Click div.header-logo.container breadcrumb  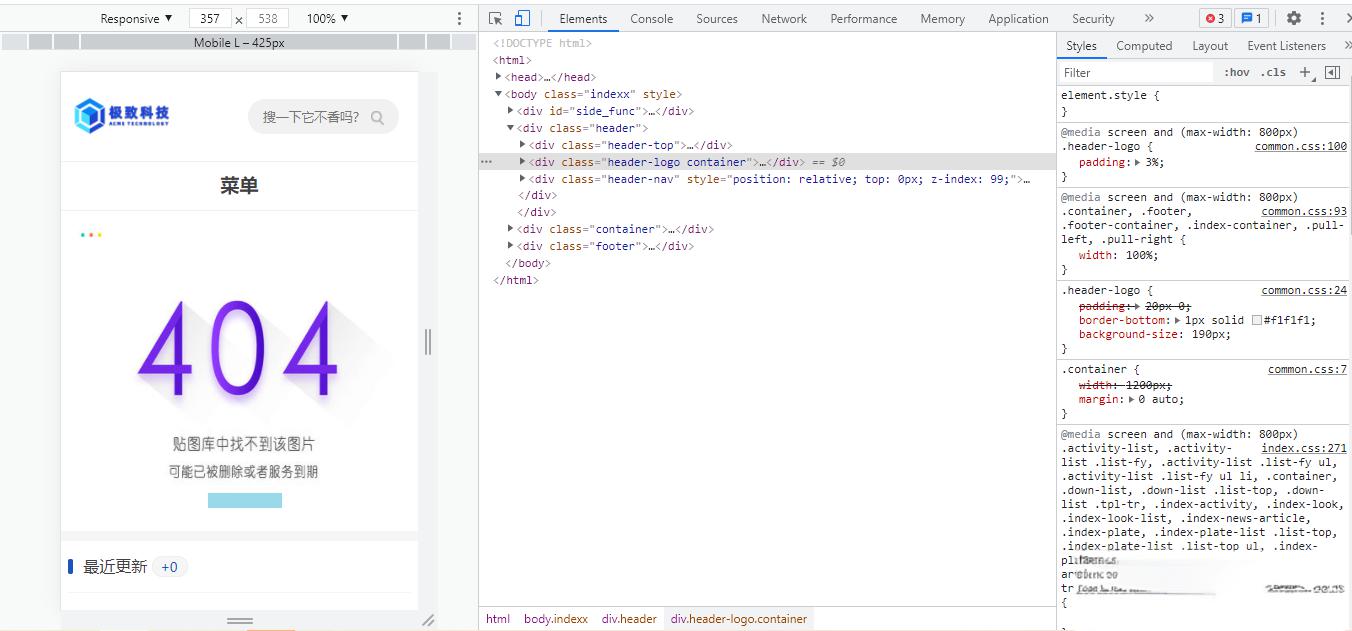739,619
